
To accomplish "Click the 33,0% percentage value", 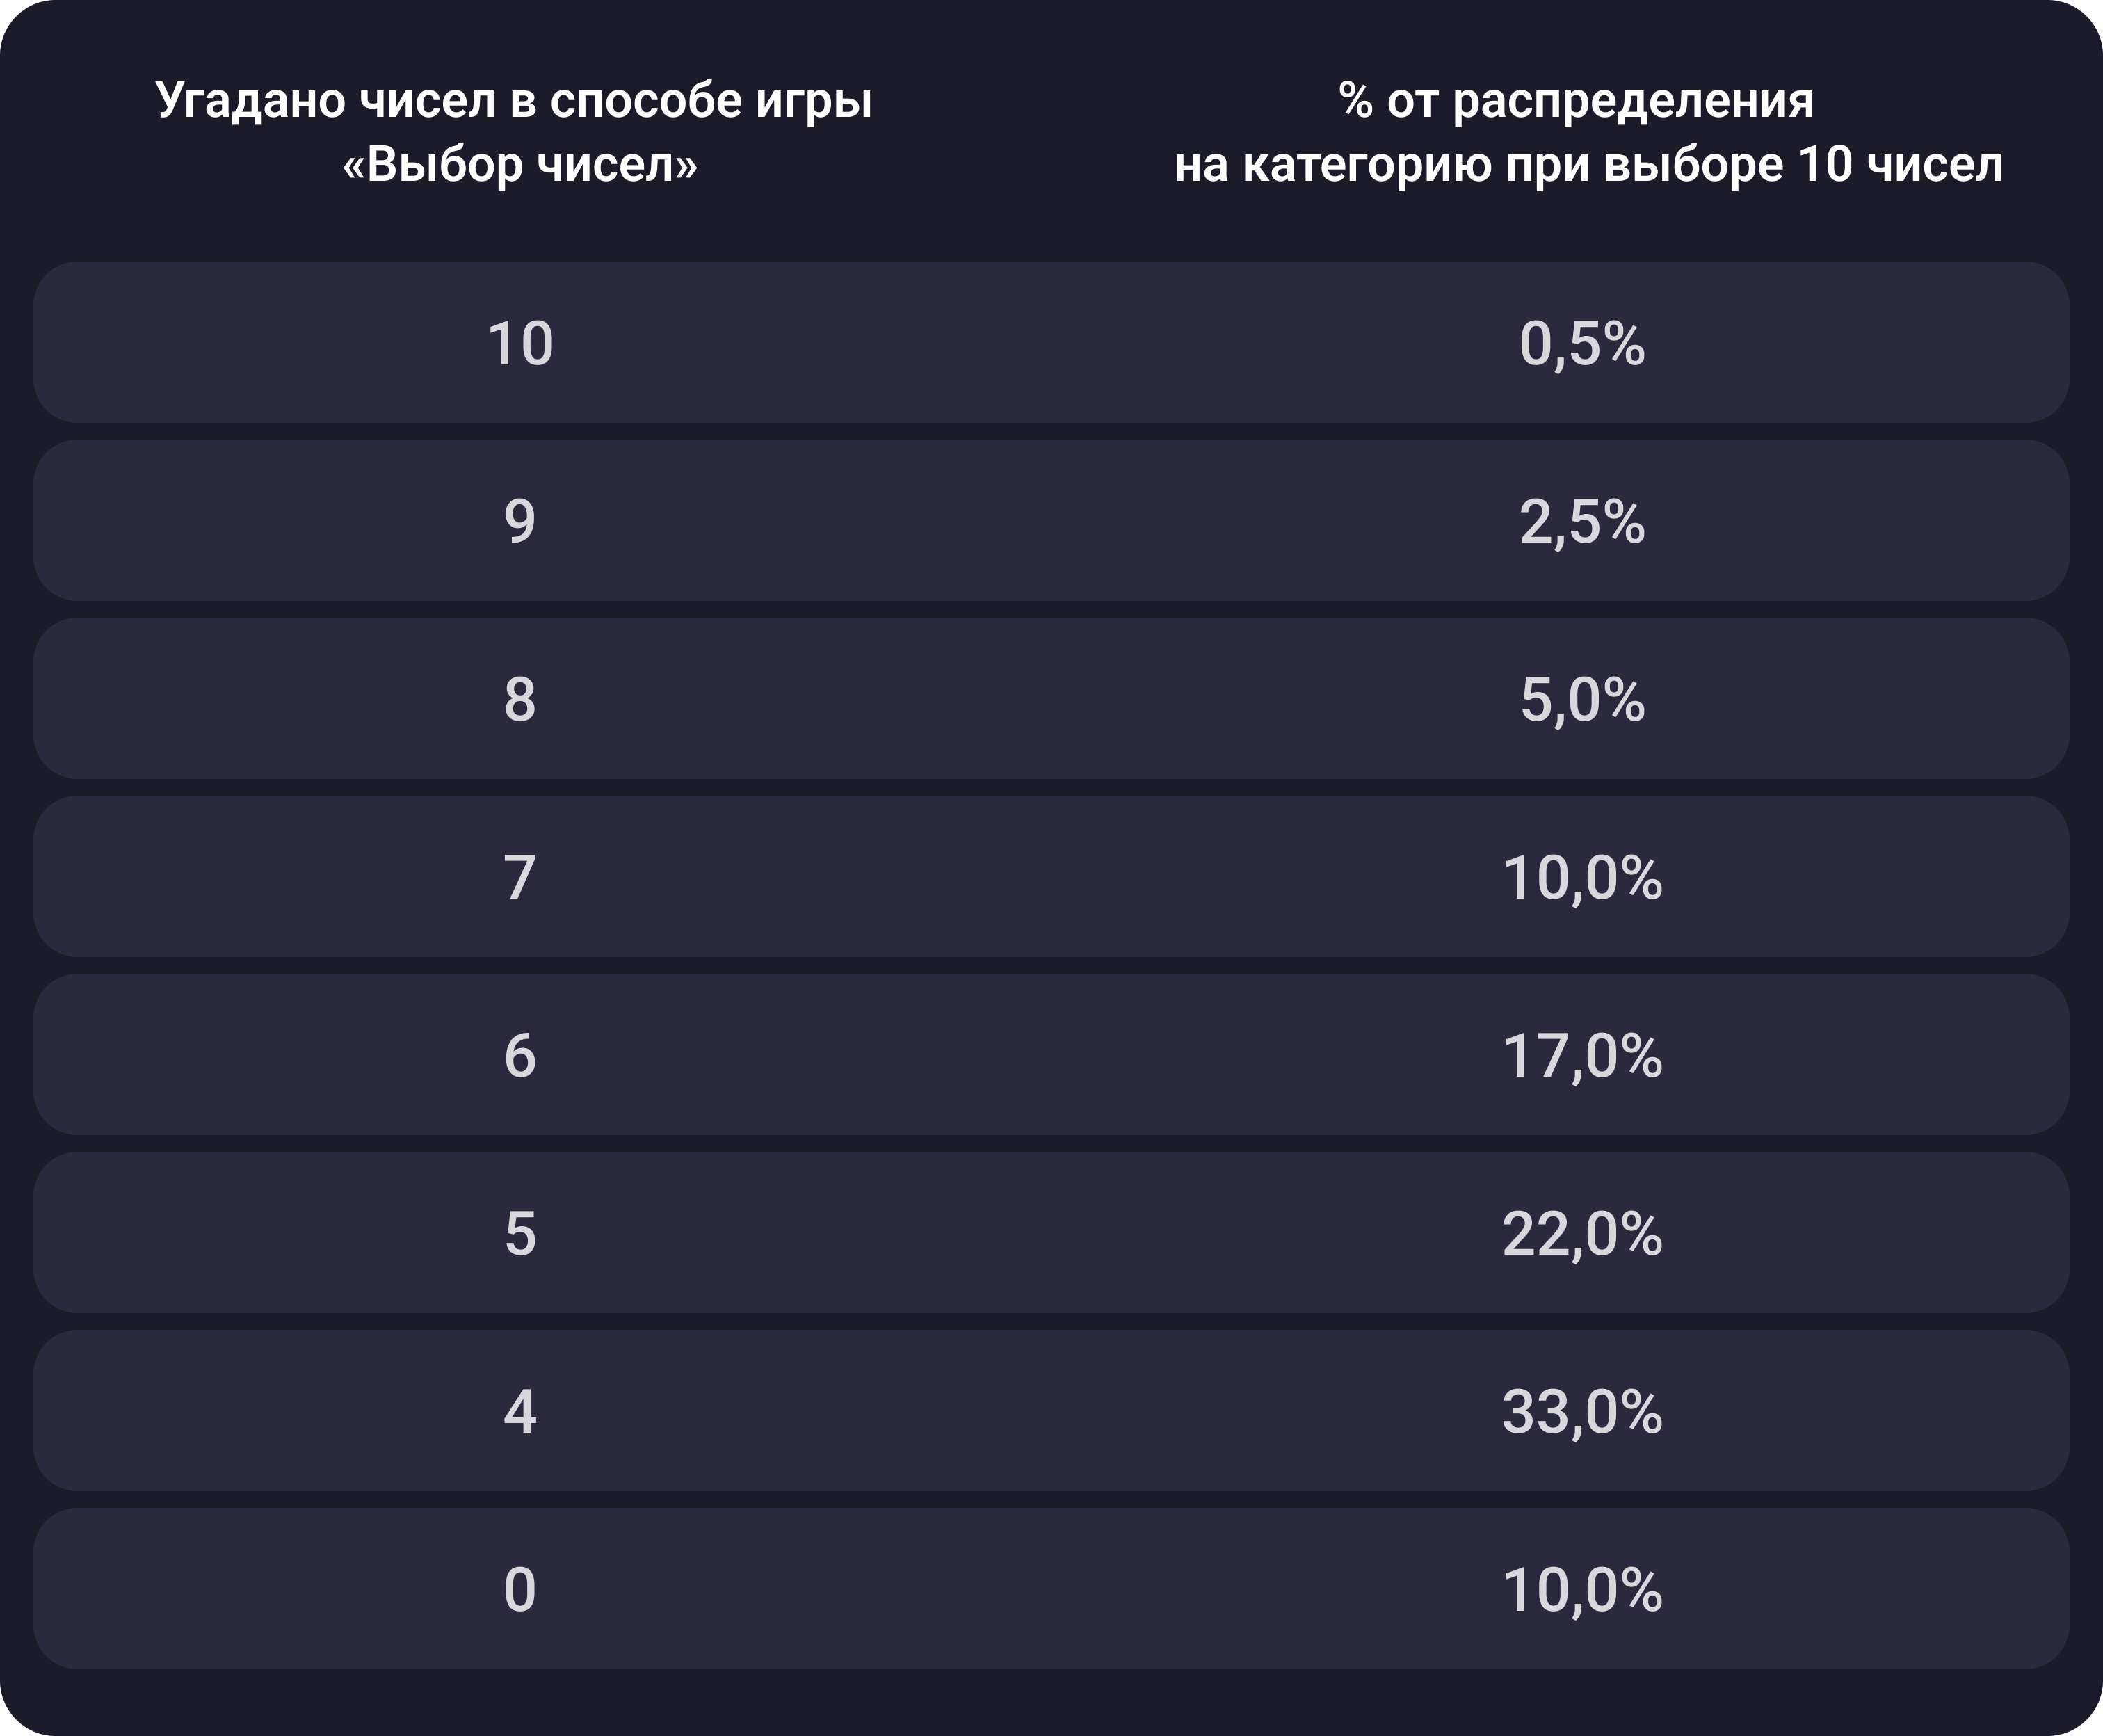I will pos(1582,1411).
